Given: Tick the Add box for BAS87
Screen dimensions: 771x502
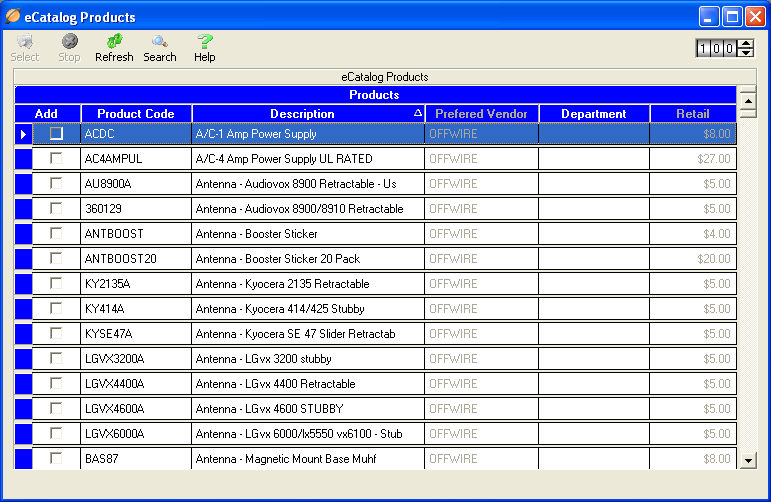Looking at the screenshot, I should [x=56, y=458].
